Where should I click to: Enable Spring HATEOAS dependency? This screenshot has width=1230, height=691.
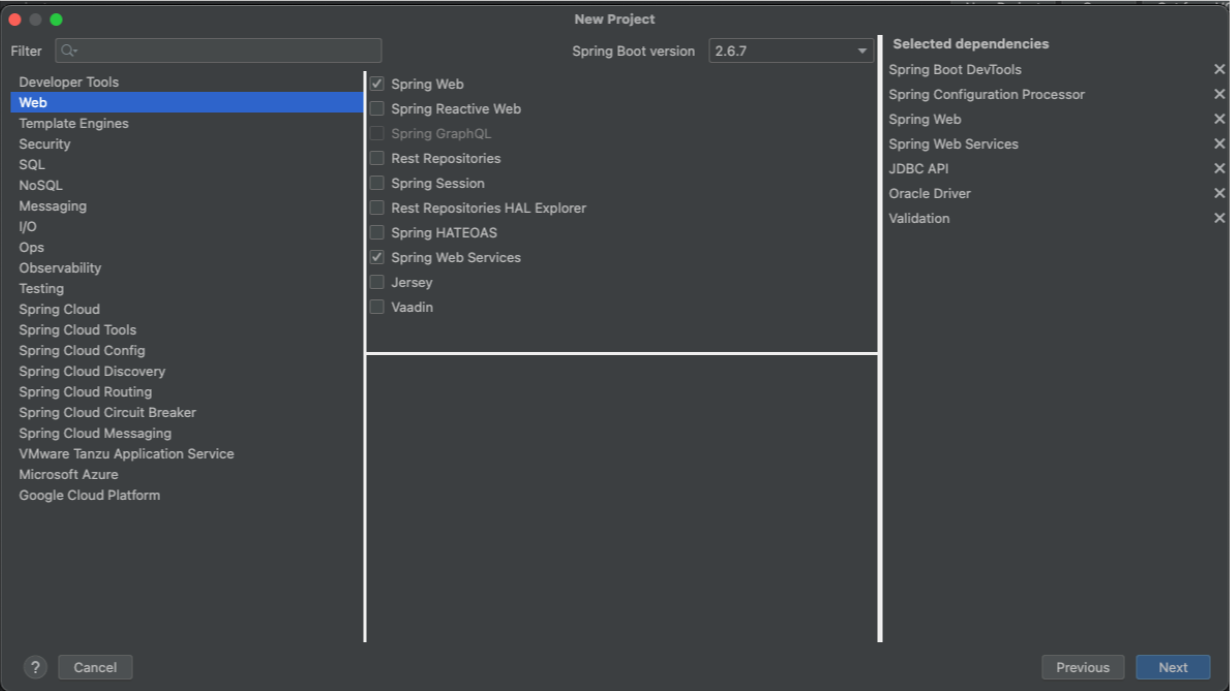pyautogui.click(x=377, y=232)
